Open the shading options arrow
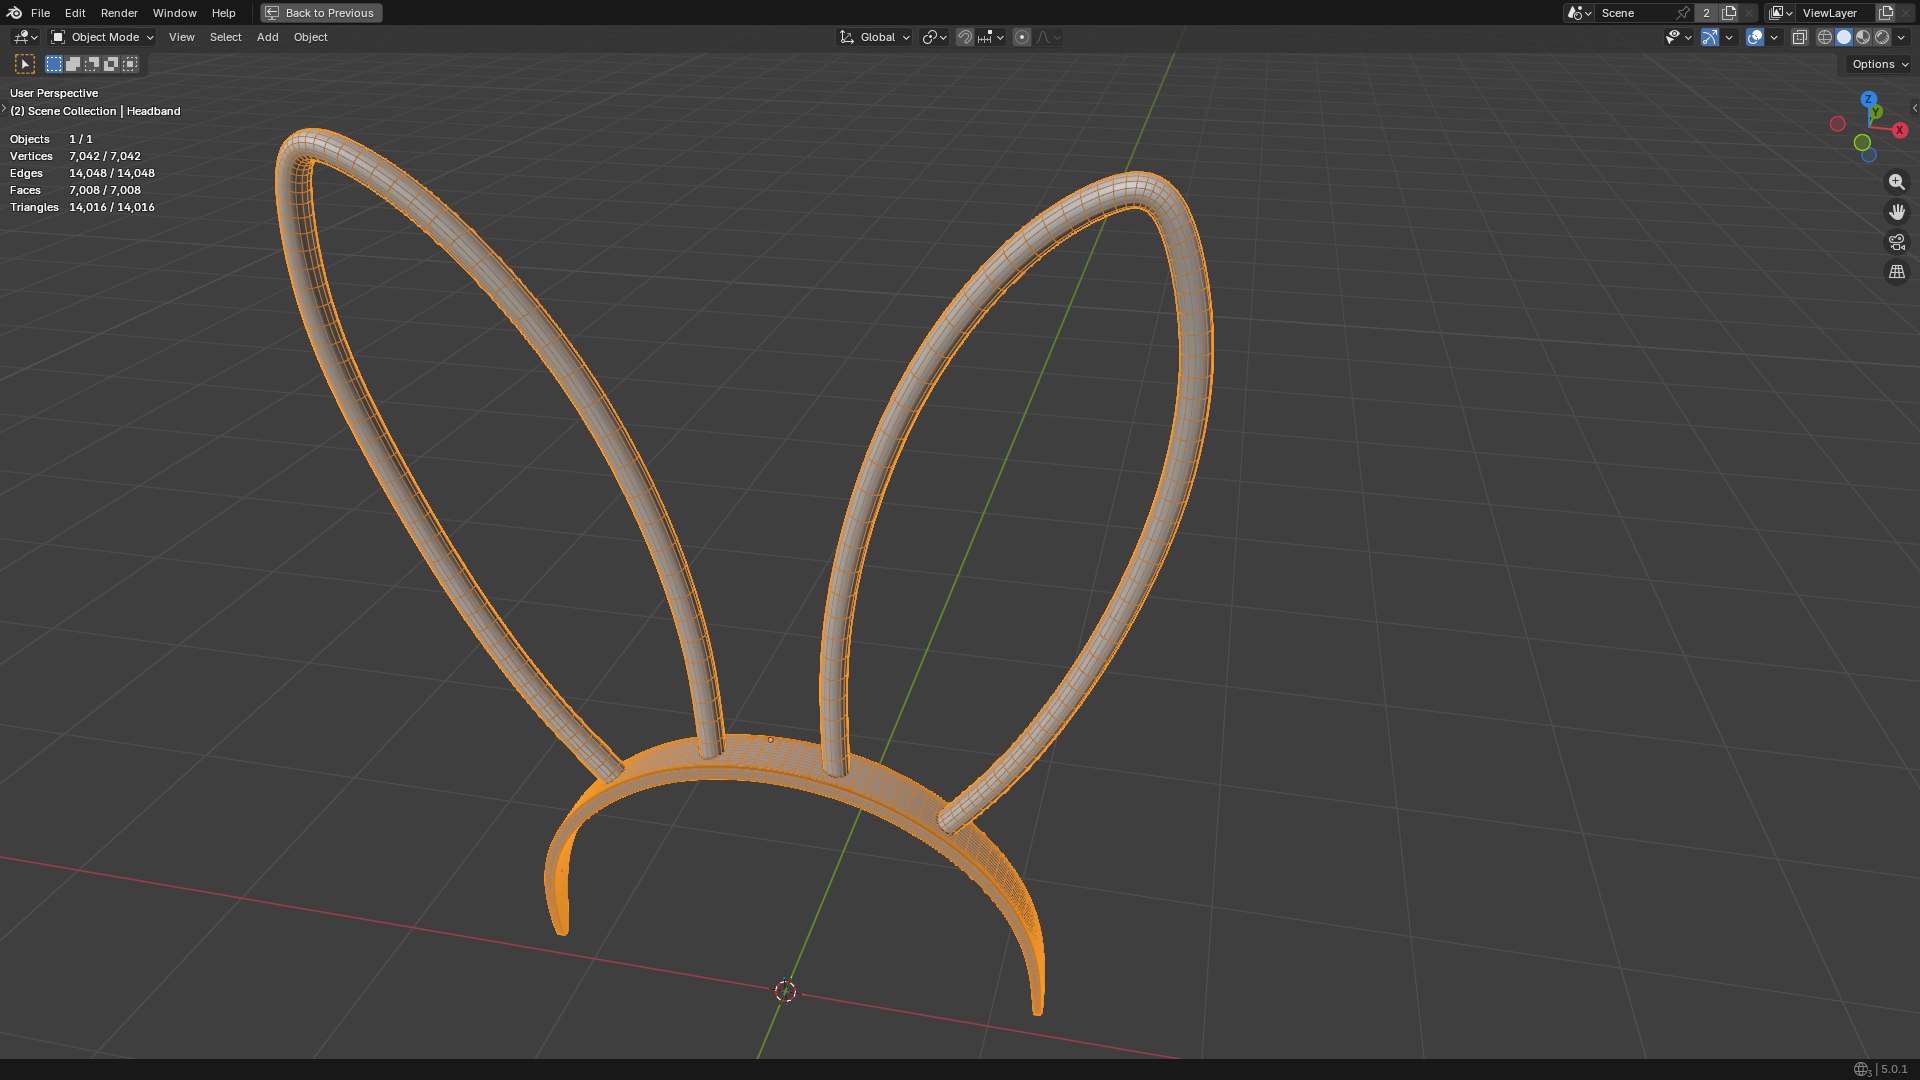 pyautogui.click(x=1901, y=37)
